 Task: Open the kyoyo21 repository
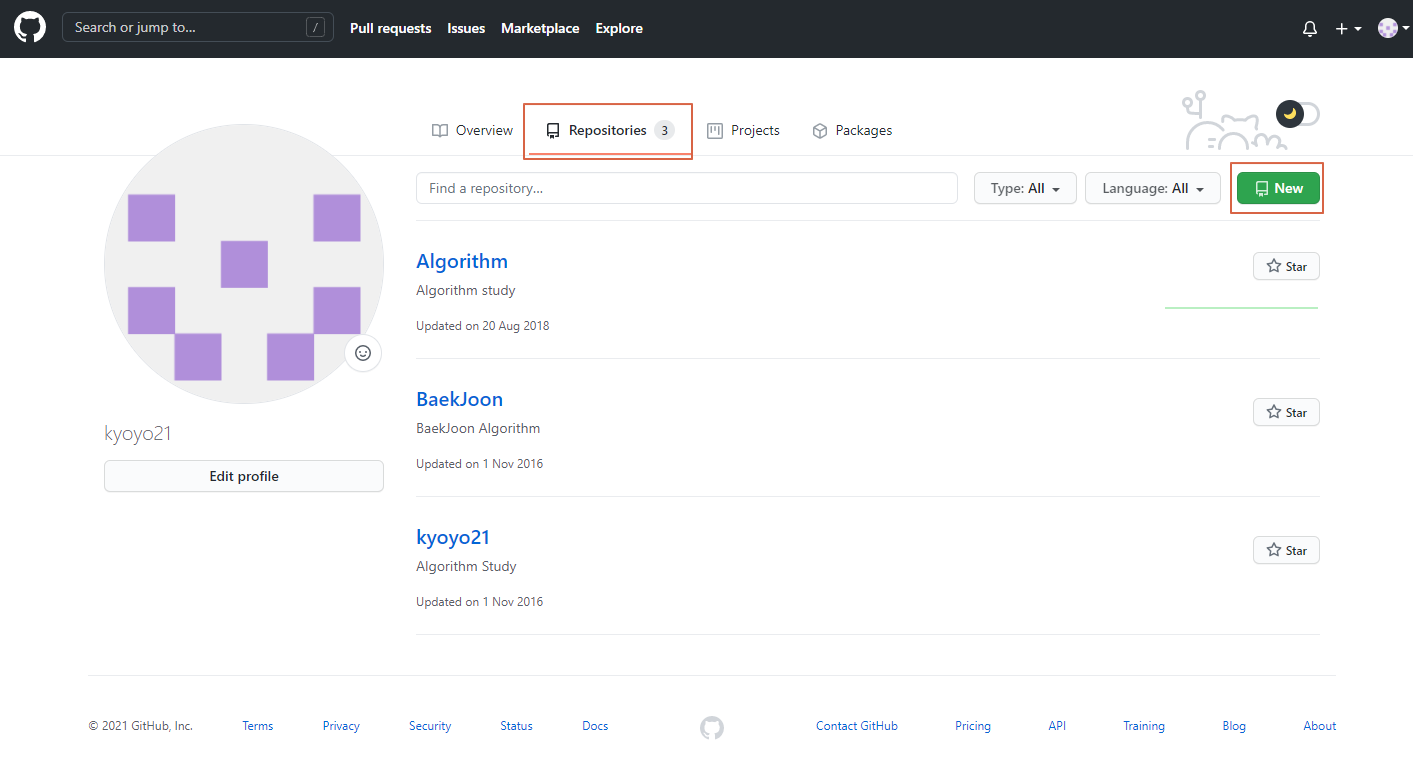click(453, 537)
